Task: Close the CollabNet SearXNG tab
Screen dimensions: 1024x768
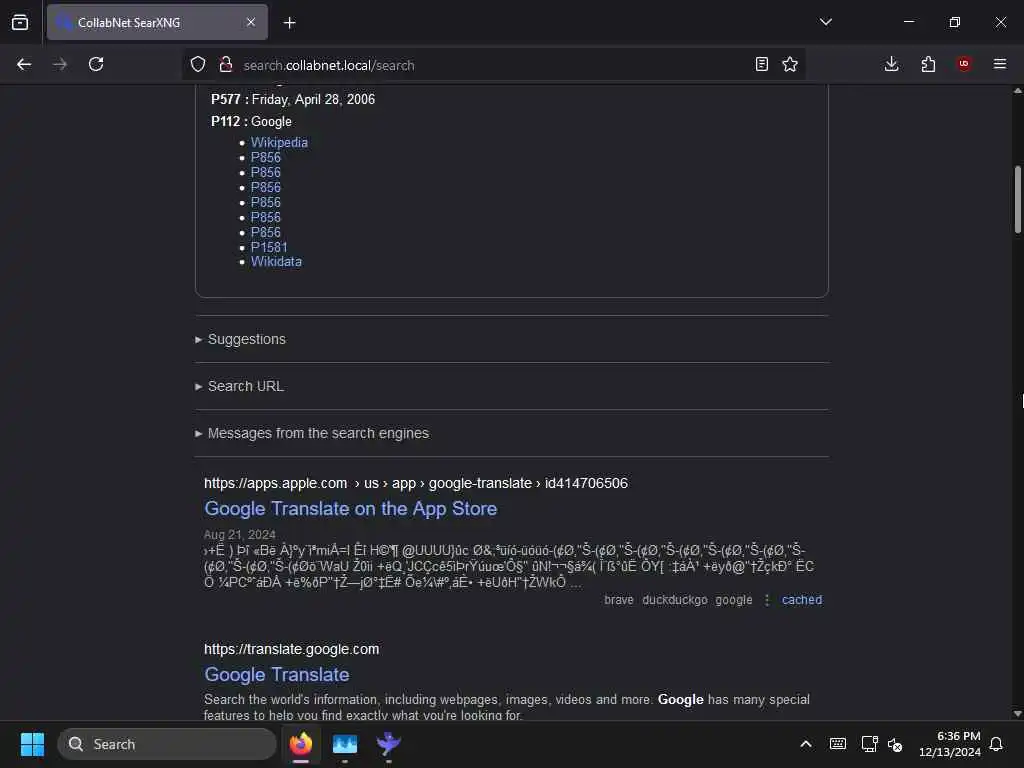Action: pyautogui.click(x=251, y=22)
